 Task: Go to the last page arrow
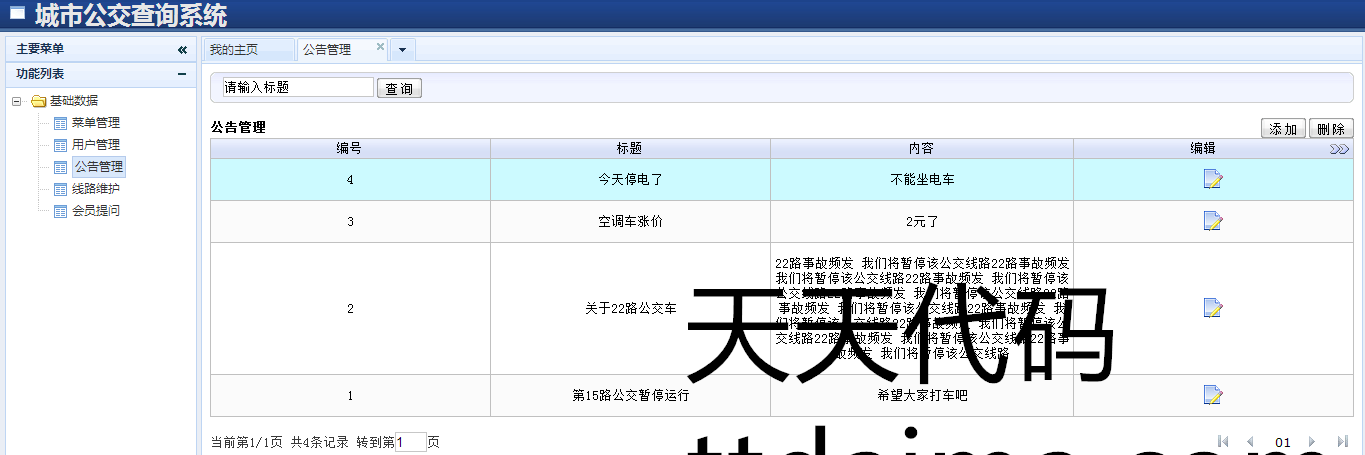[x=1343, y=442]
